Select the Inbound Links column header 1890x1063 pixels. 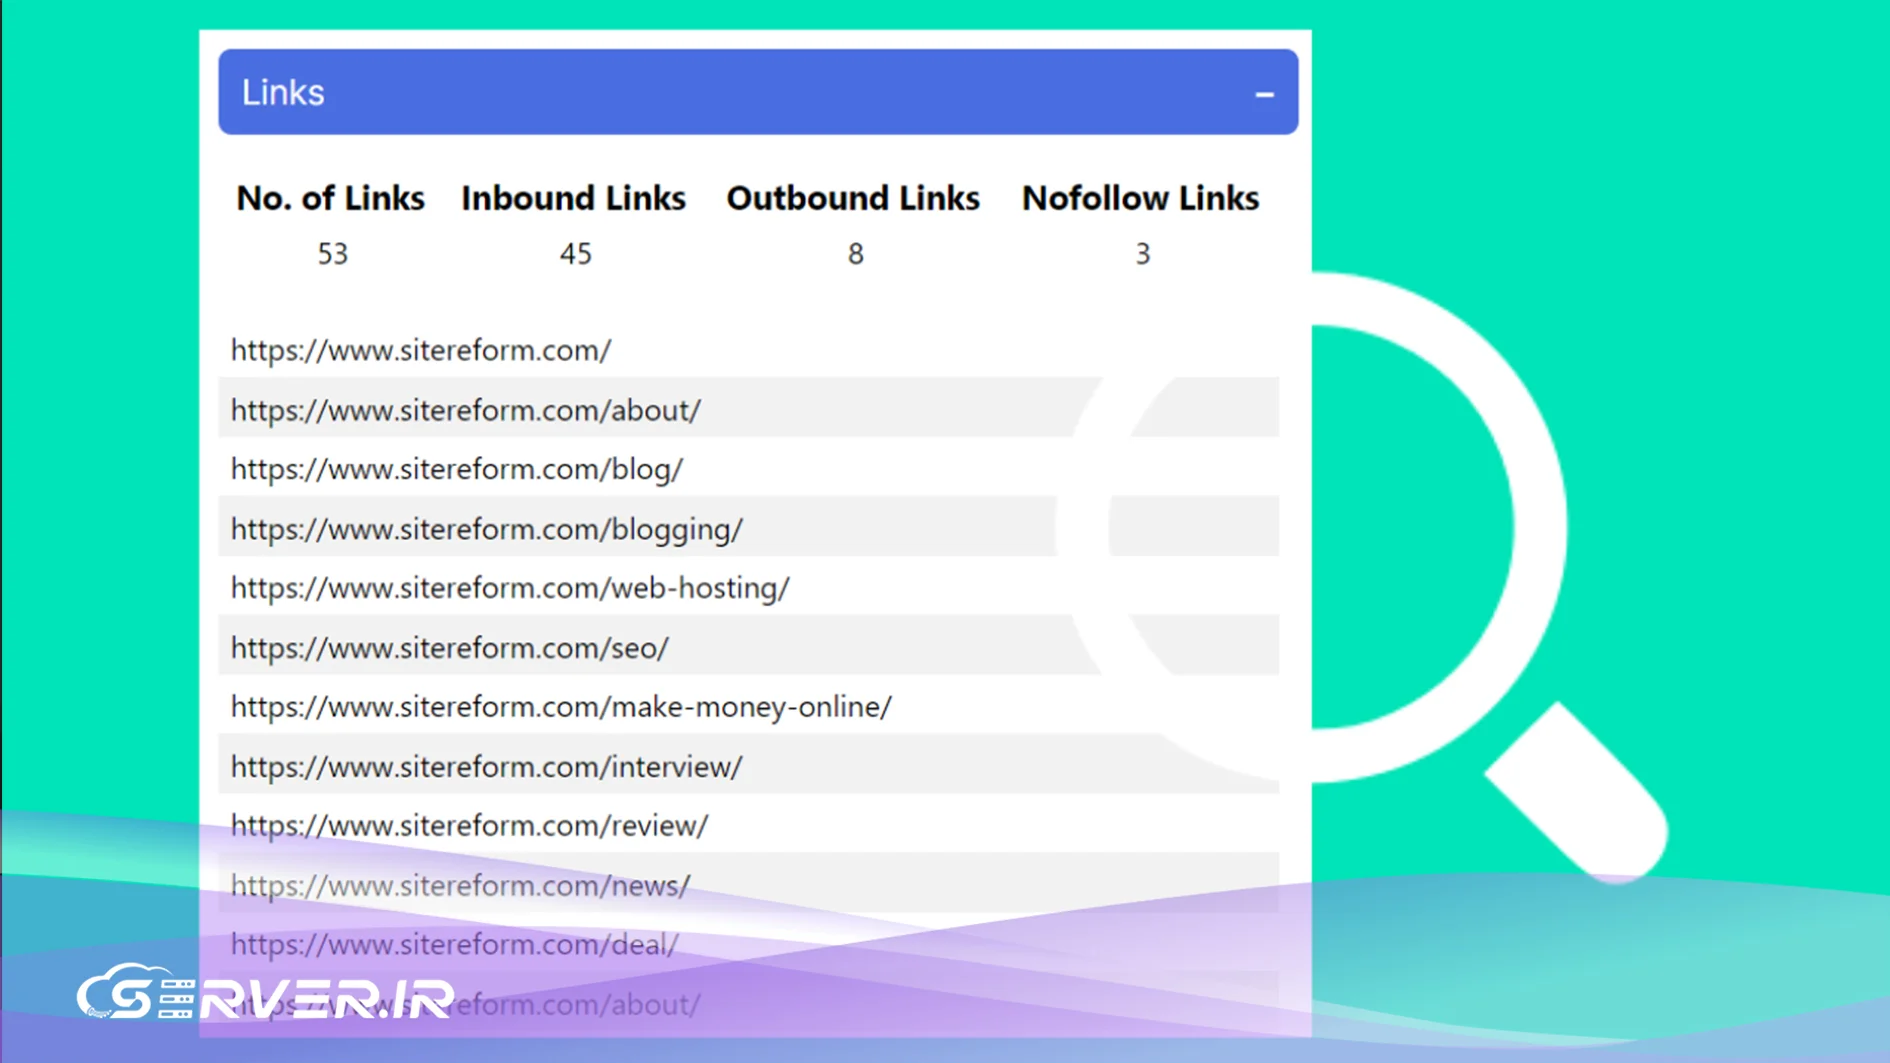click(573, 198)
